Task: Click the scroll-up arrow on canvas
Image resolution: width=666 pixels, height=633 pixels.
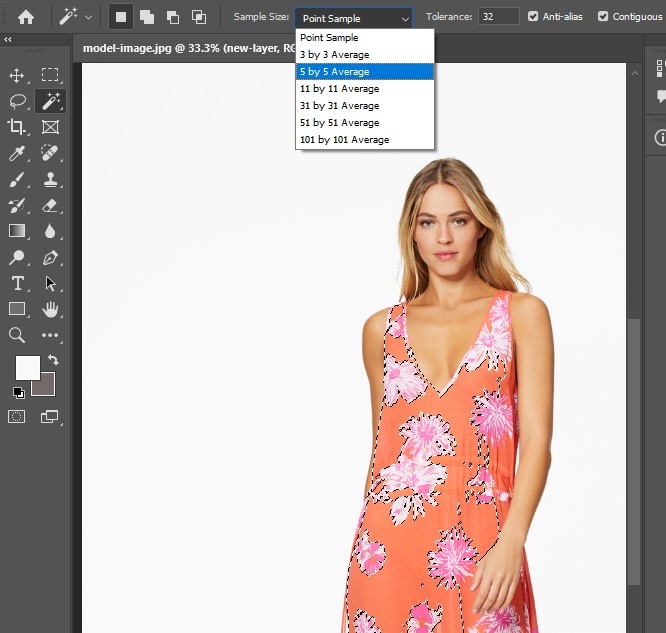Action: [635, 73]
